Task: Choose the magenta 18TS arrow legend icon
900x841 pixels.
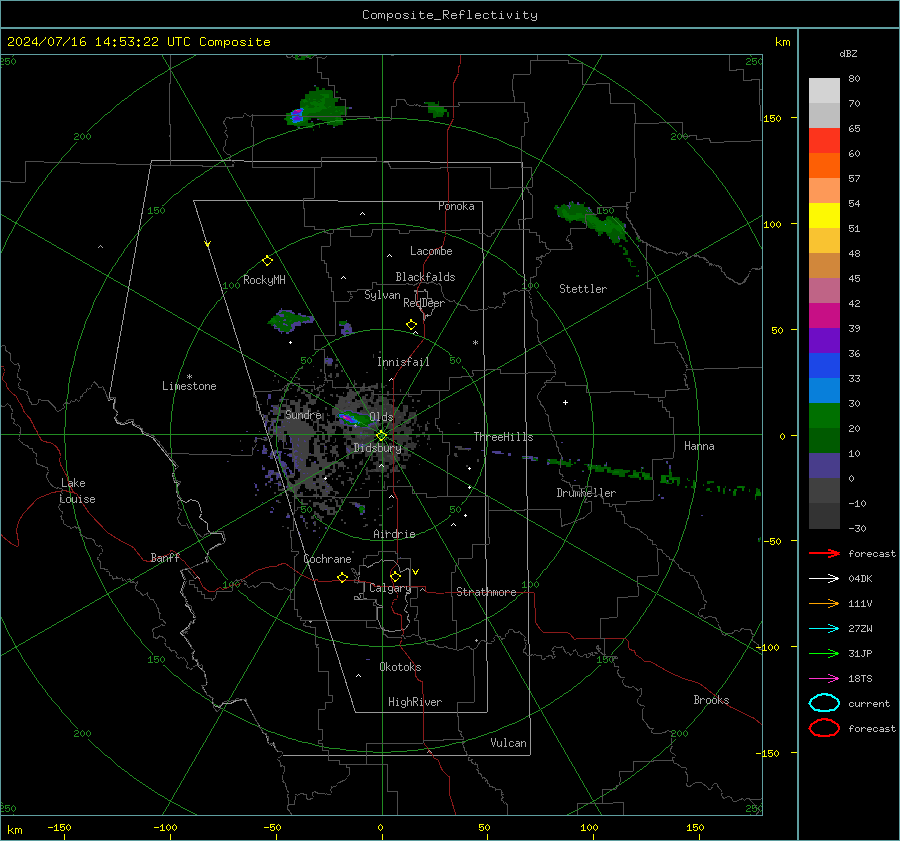Action: coord(824,679)
